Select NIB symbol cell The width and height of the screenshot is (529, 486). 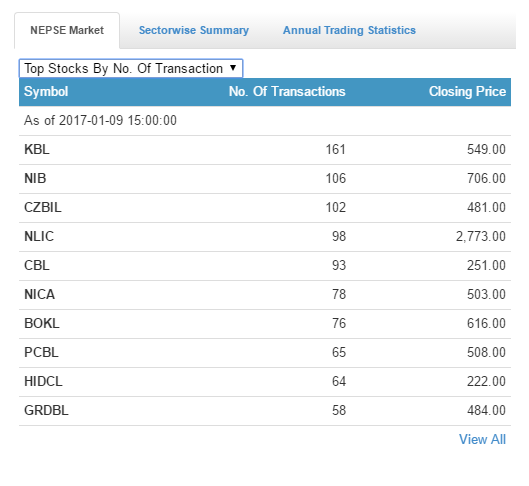35,179
